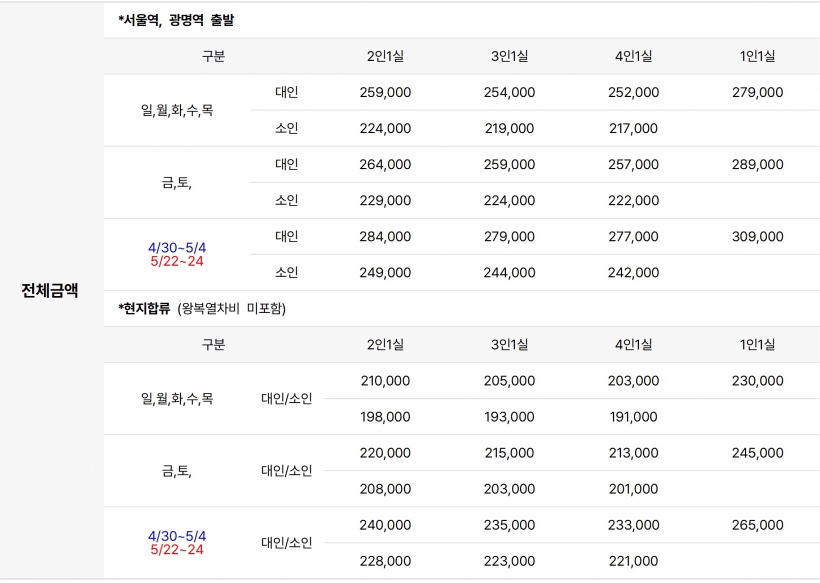The width and height of the screenshot is (820, 583).
Task: Select the 284,000 price cell
Action: [x=385, y=236]
